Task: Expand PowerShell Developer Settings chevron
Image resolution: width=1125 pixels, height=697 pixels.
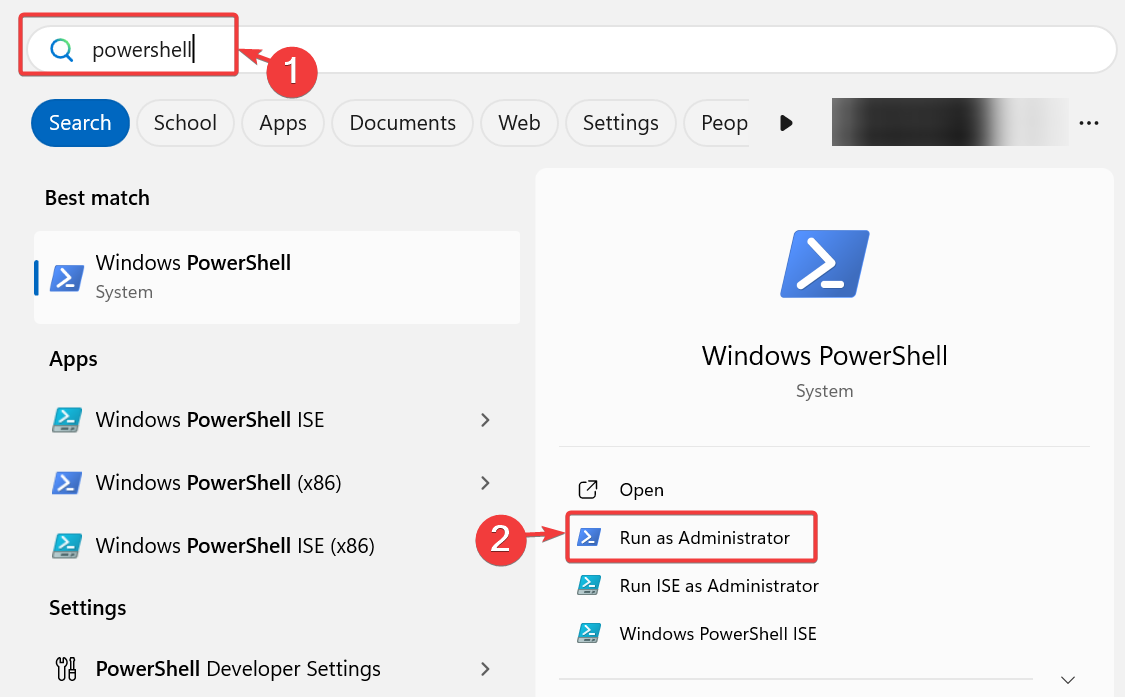Action: click(485, 668)
